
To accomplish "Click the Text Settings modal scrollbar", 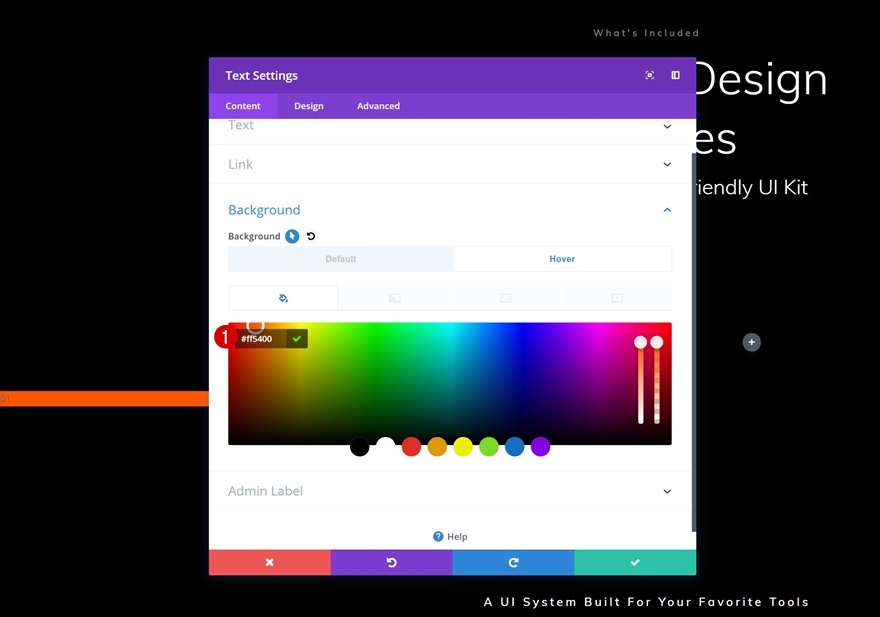I will click(694, 341).
